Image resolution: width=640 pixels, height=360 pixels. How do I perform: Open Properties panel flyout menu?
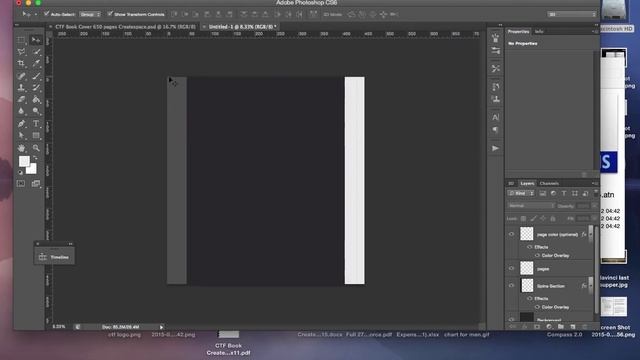[595, 31]
